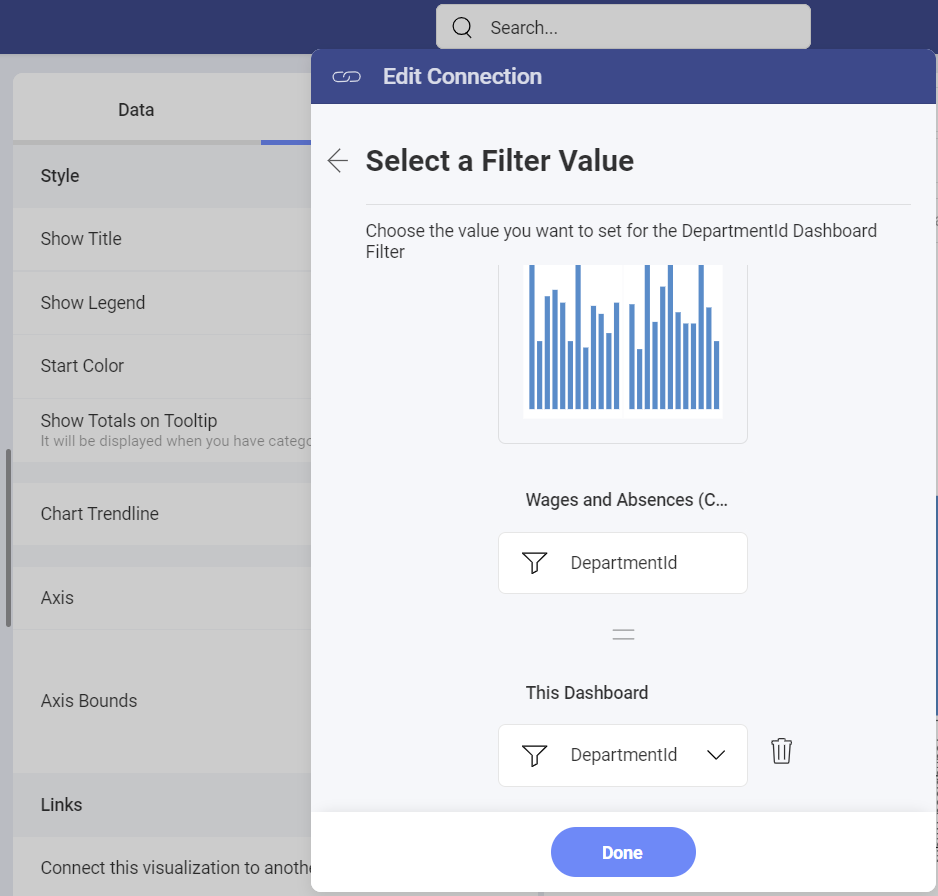This screenshot has width=938, height=896.
Task: Expand the This Dashboard DepartmentId dropdown
Action: click(x=716, y=755)
